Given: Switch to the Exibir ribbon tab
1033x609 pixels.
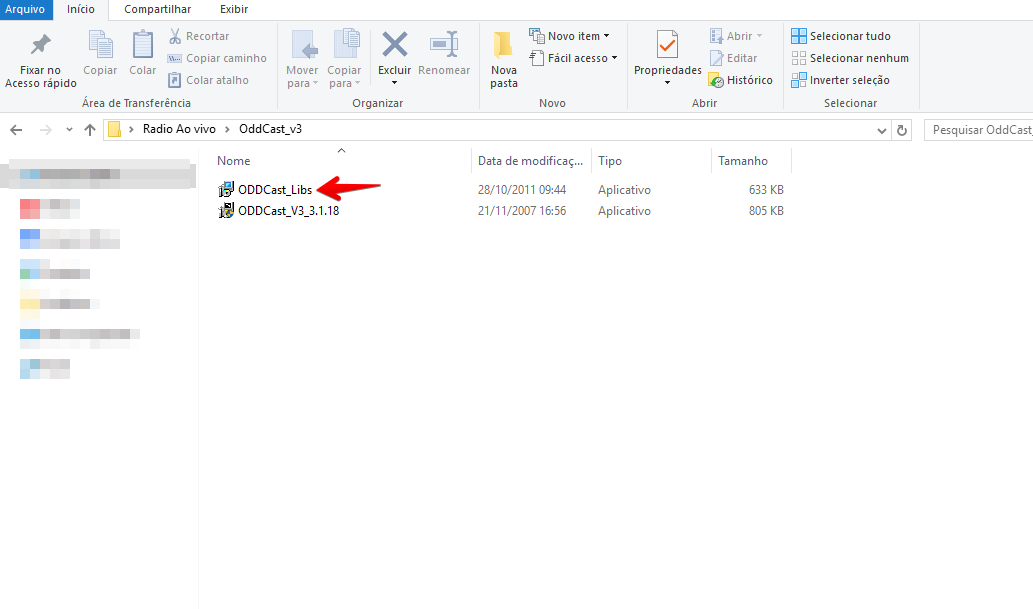Looking at the screenshot, I should coord(234,9).
